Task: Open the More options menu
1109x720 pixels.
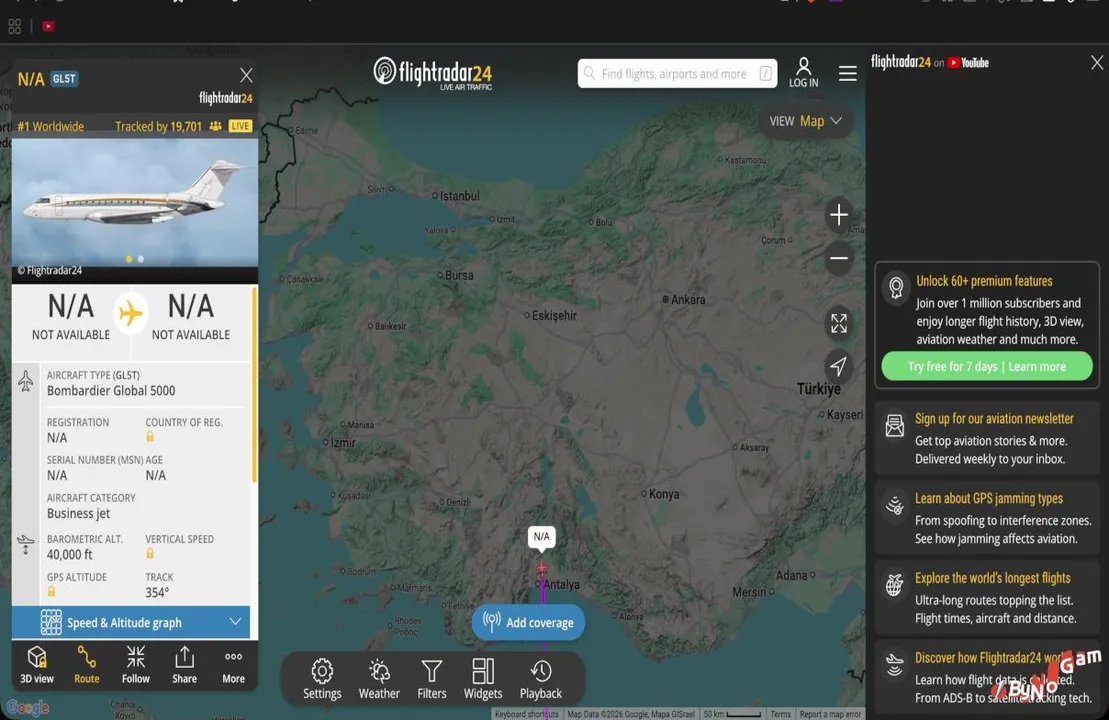Action: click(233, 666)
